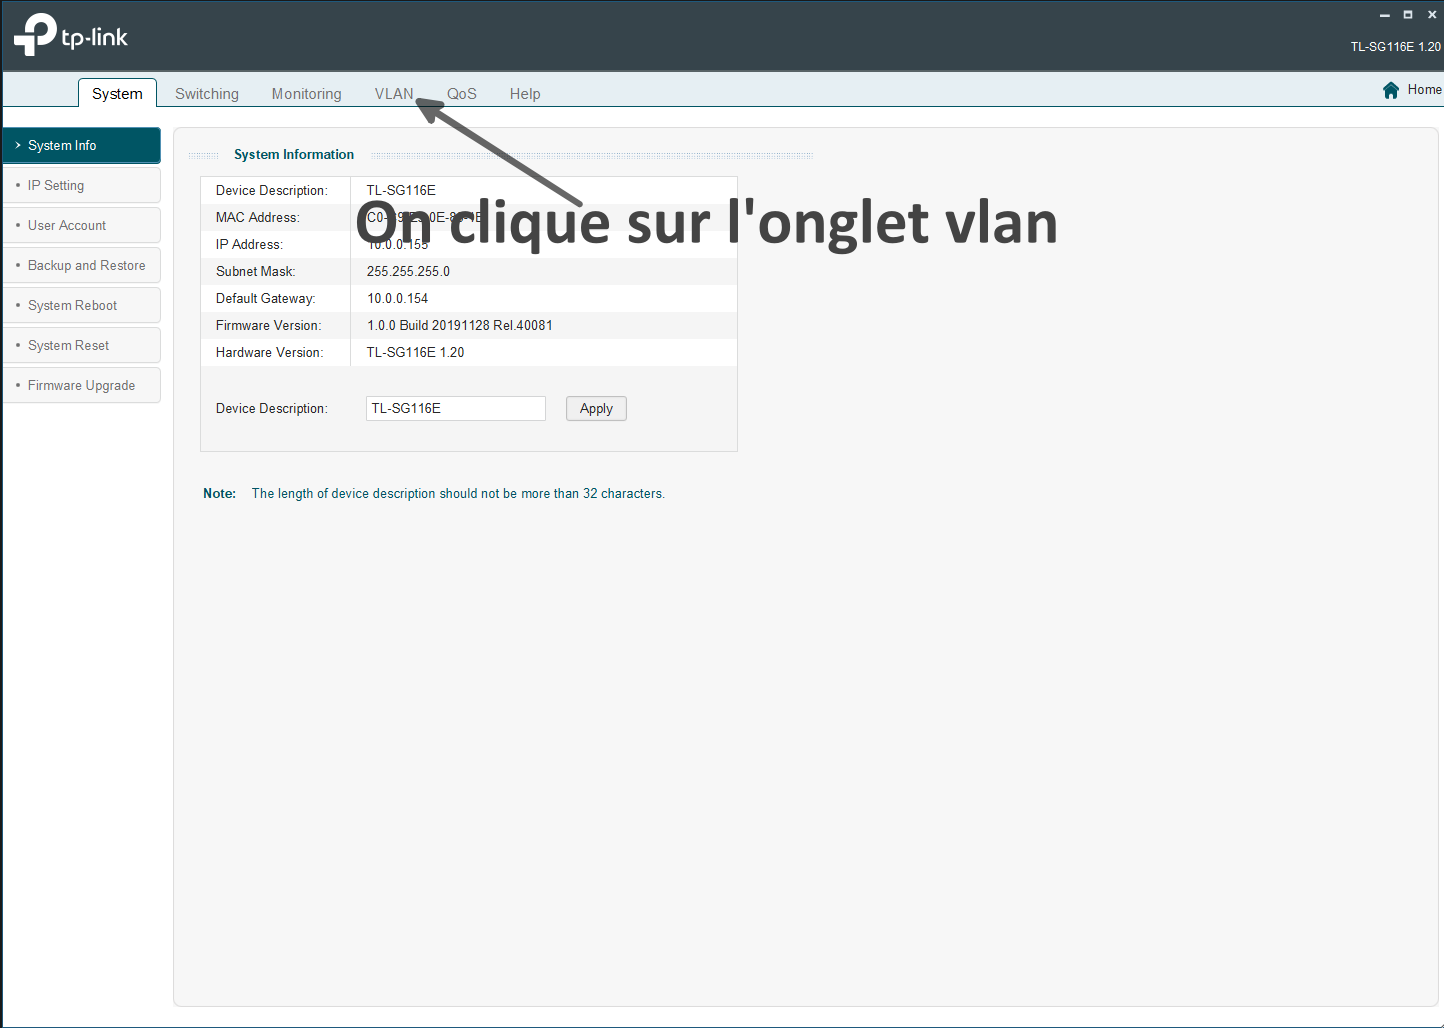The width and height of the screenshot is (1444, 1028).
Task: Maximize the tp-link utility window
Action: (x=1408, y=15)
